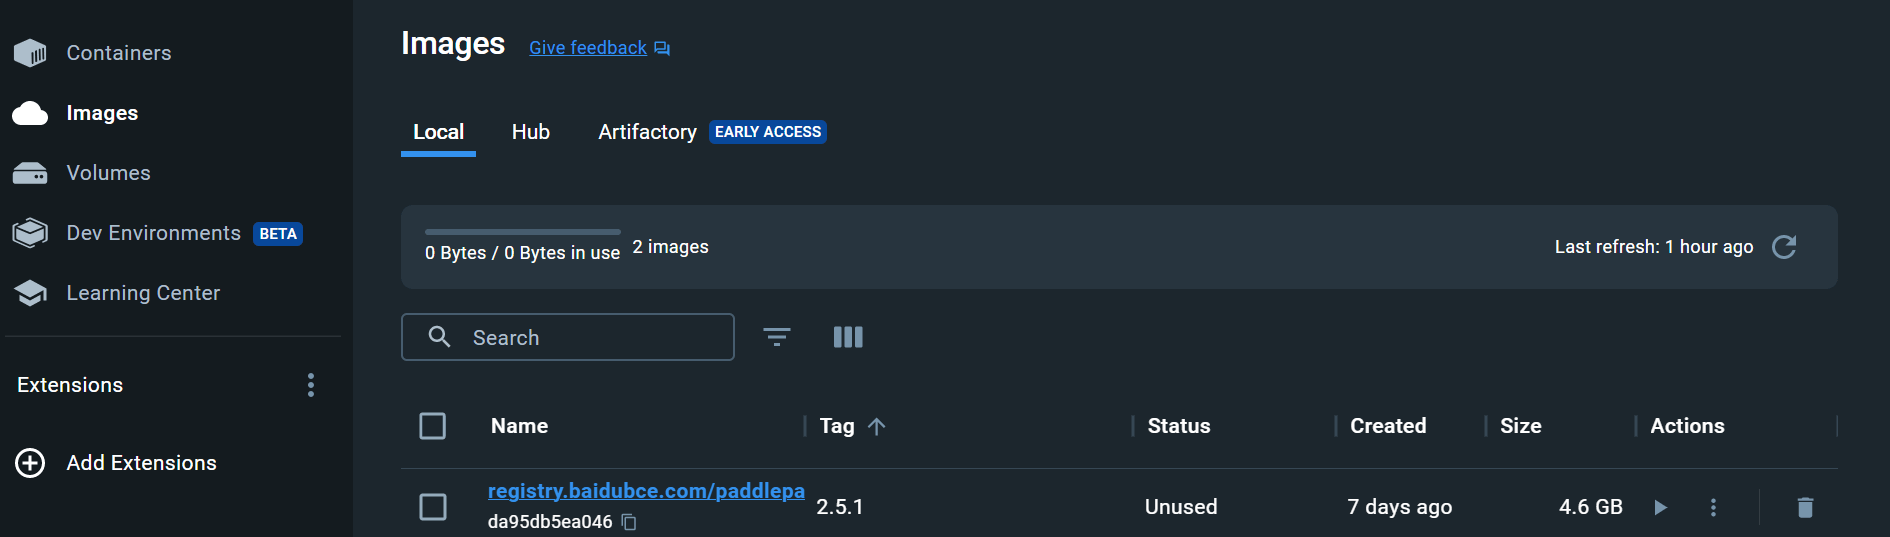Open the filter options icon

click(x=777, y=337)
